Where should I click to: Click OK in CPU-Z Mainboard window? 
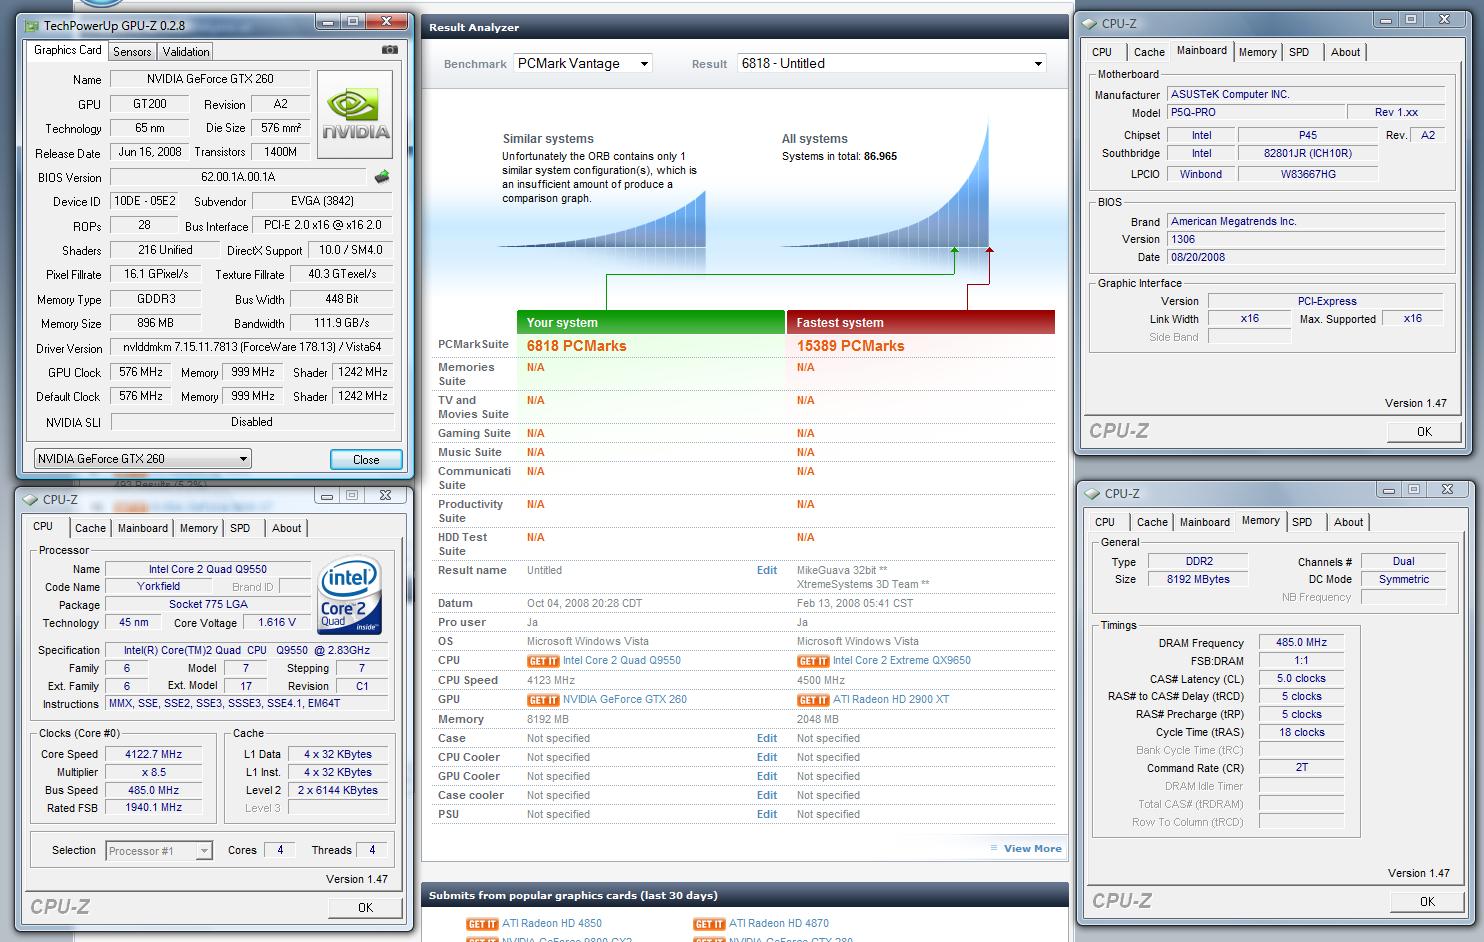(1424, 432)
